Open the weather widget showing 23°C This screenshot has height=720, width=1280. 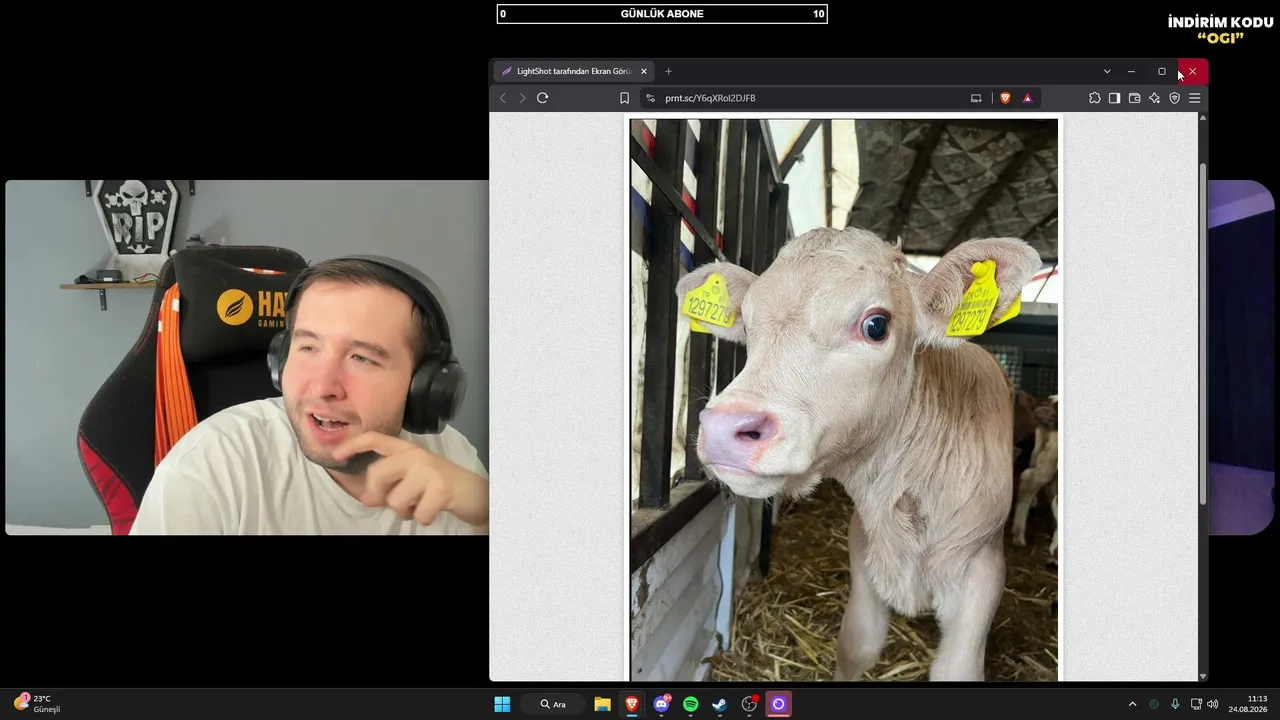point(37,704)
